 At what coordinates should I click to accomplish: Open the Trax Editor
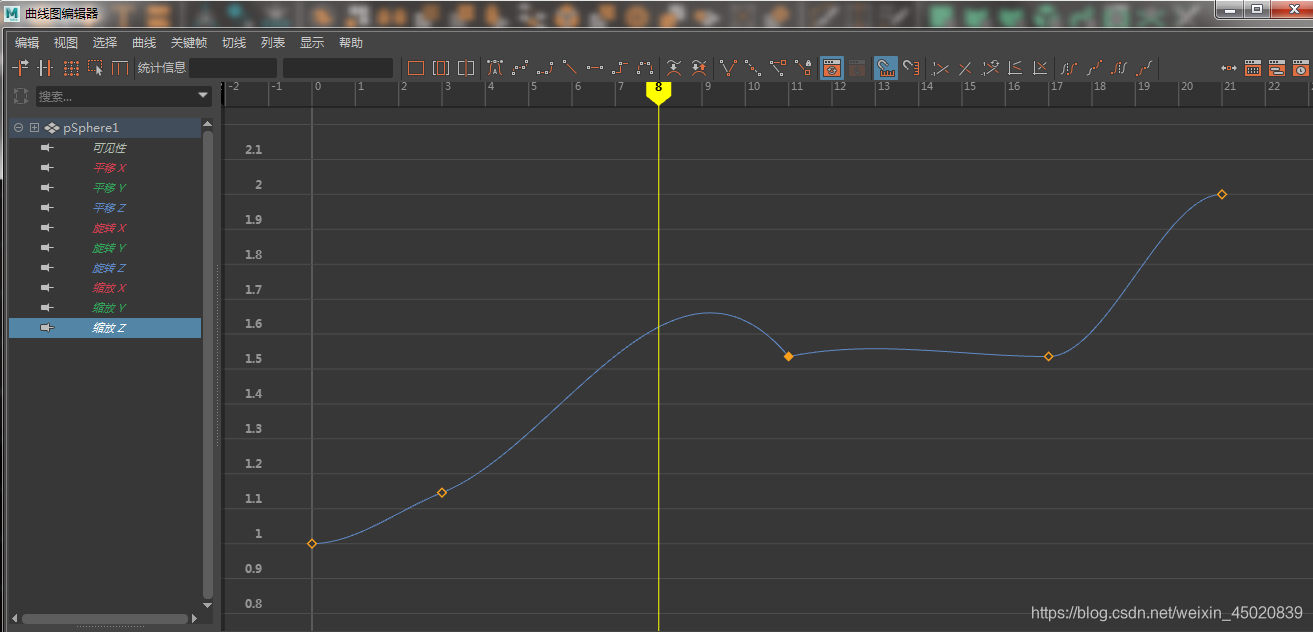(x=1276, y=68)
